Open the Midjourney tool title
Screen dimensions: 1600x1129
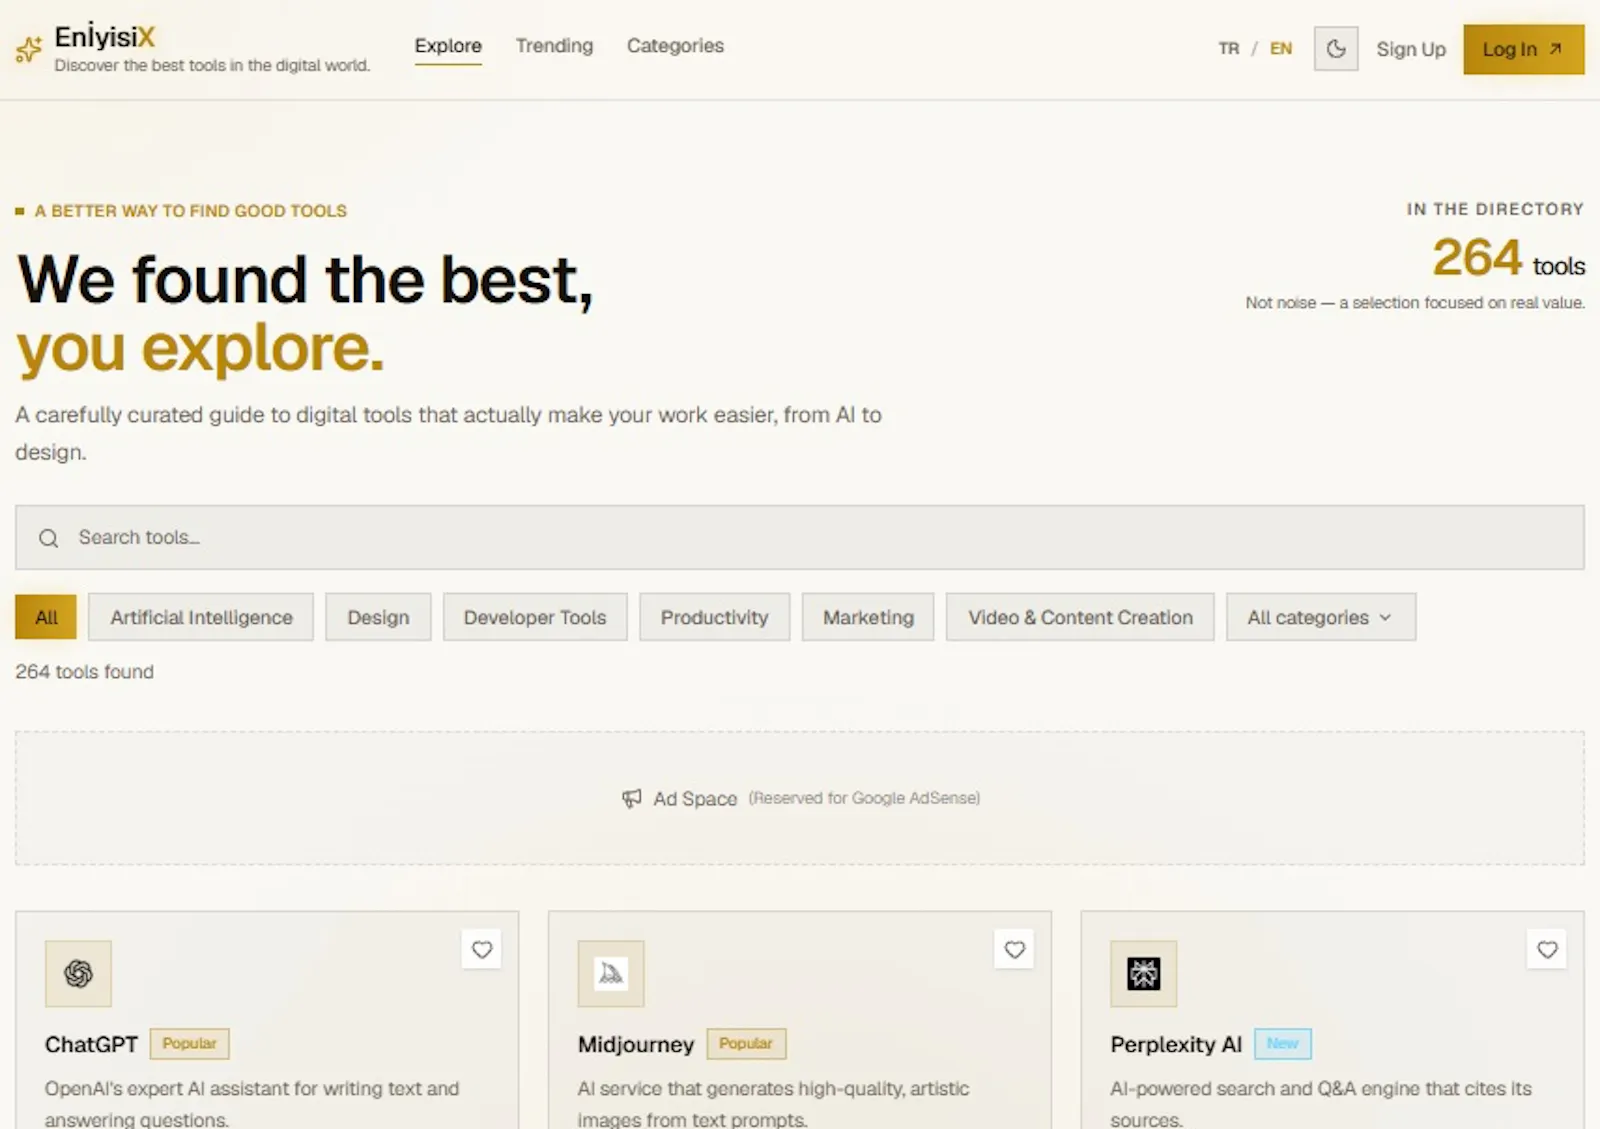click(x=636, y=1044)
